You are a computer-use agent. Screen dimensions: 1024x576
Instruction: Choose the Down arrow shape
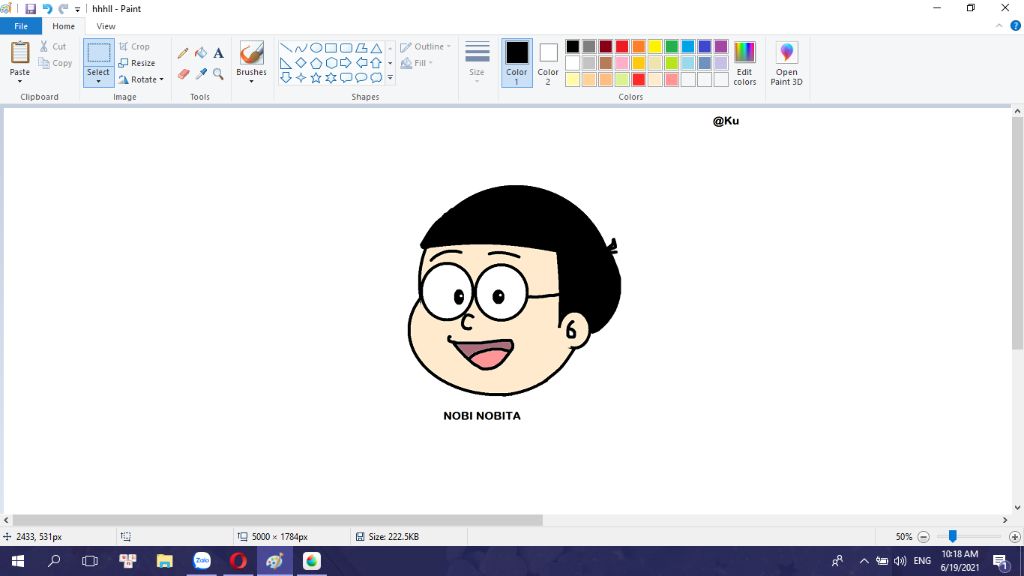[286, 78]
